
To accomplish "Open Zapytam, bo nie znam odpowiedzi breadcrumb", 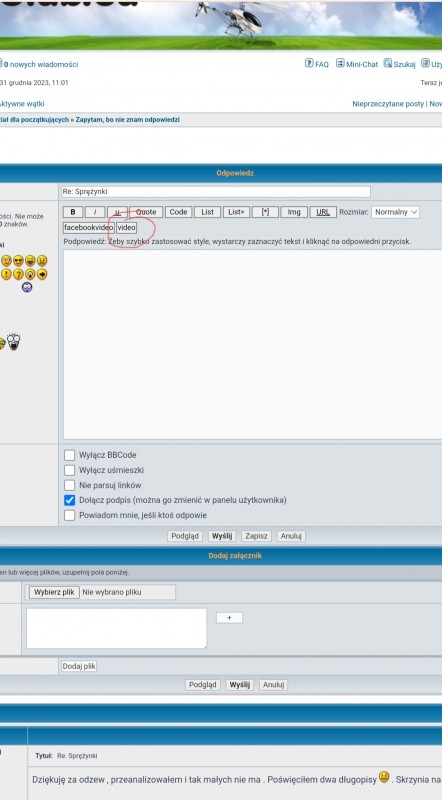I will (128, 119).
